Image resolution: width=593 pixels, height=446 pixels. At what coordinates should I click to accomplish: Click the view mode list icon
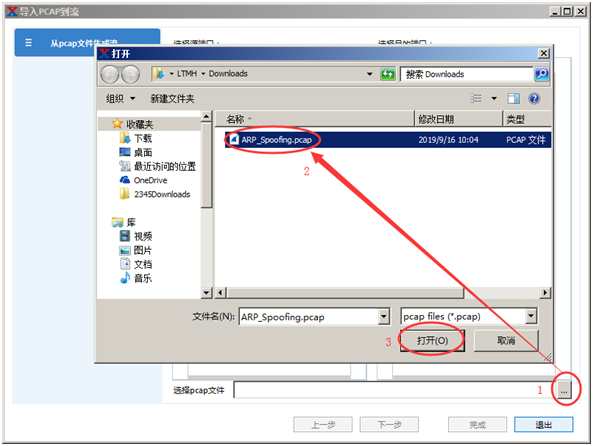476,99
